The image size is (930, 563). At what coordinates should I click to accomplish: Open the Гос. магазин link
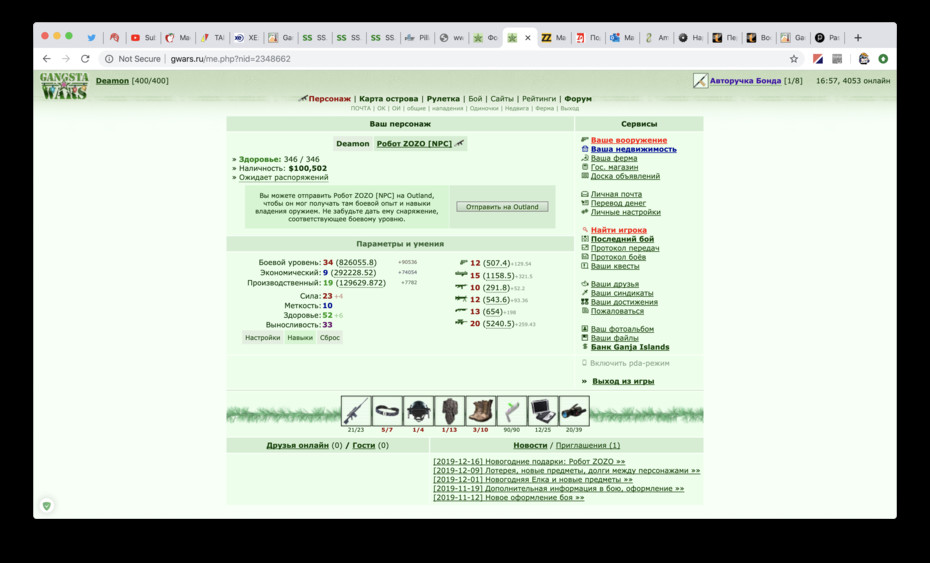click(614, 167)
